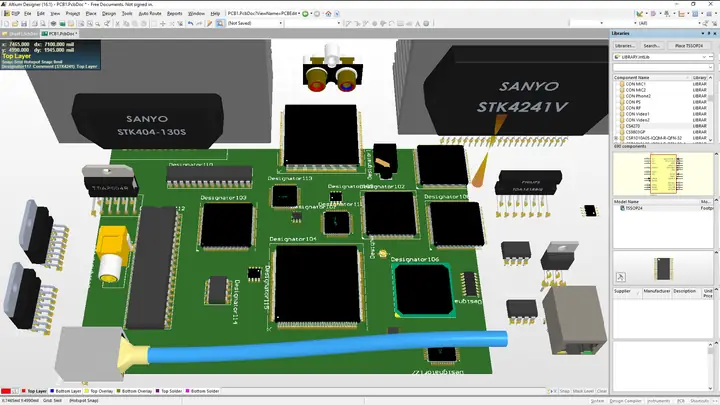The image size is (720, 405).
Task: Open the Reports menu
Action: click(x=174, y=14)
